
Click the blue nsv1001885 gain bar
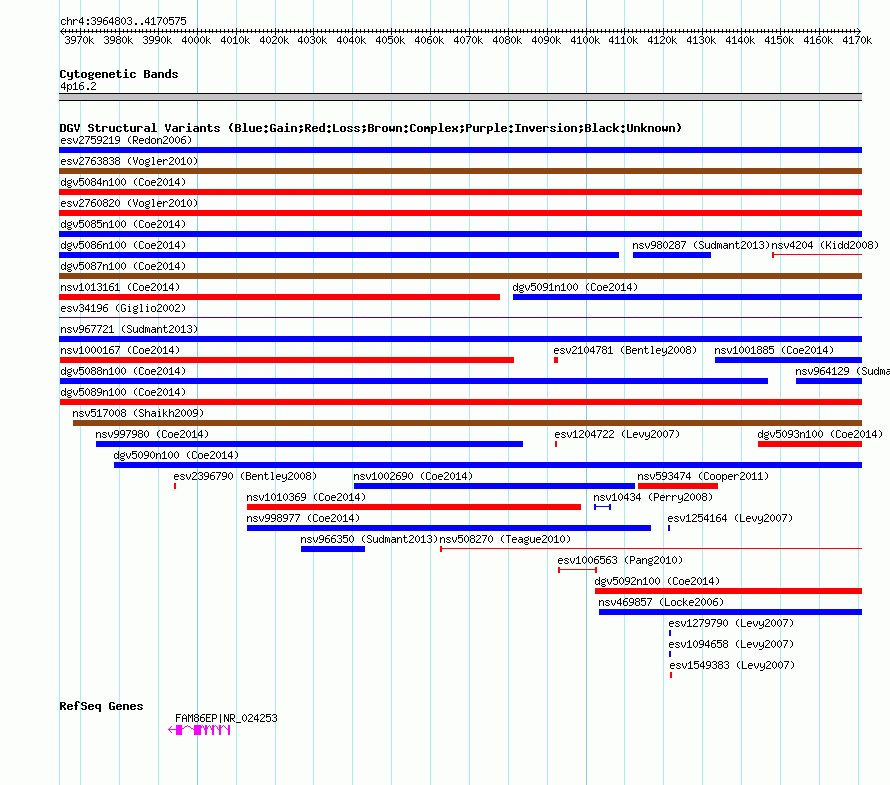pos(788,360)
